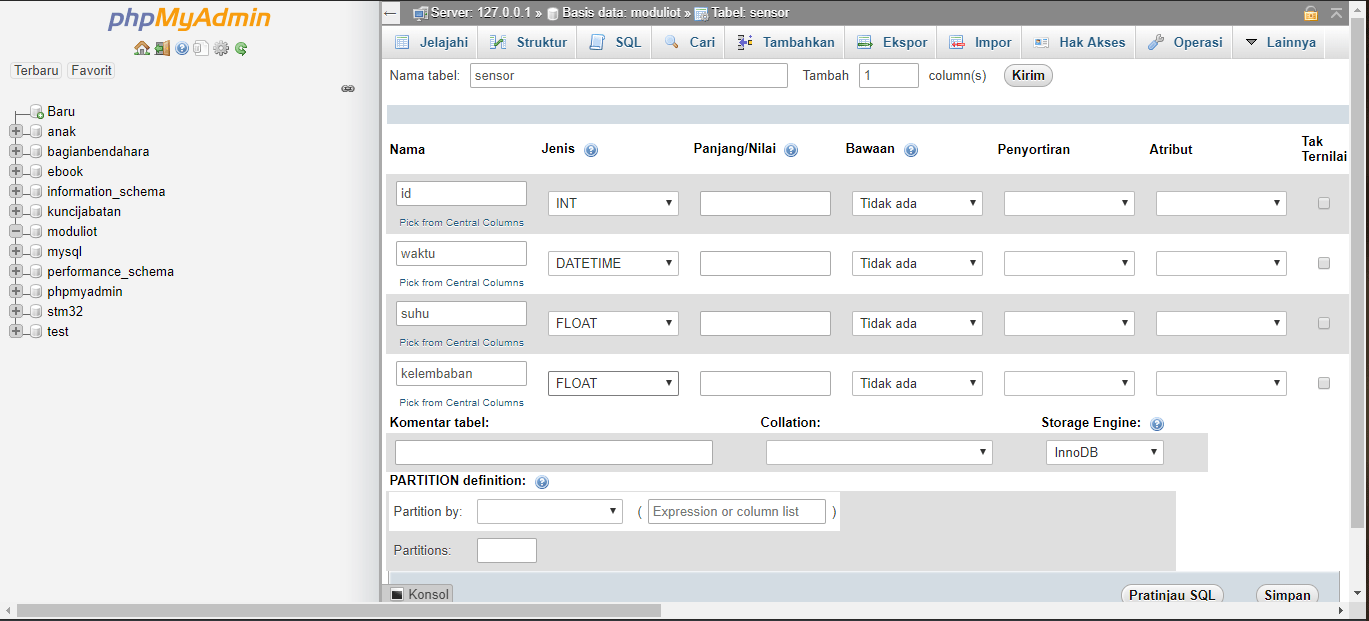Viewport: 1369px width, 621px height.
Task: Open the Konsol console at the bottom
Action: pyautogui.click(x=420, y=593)
